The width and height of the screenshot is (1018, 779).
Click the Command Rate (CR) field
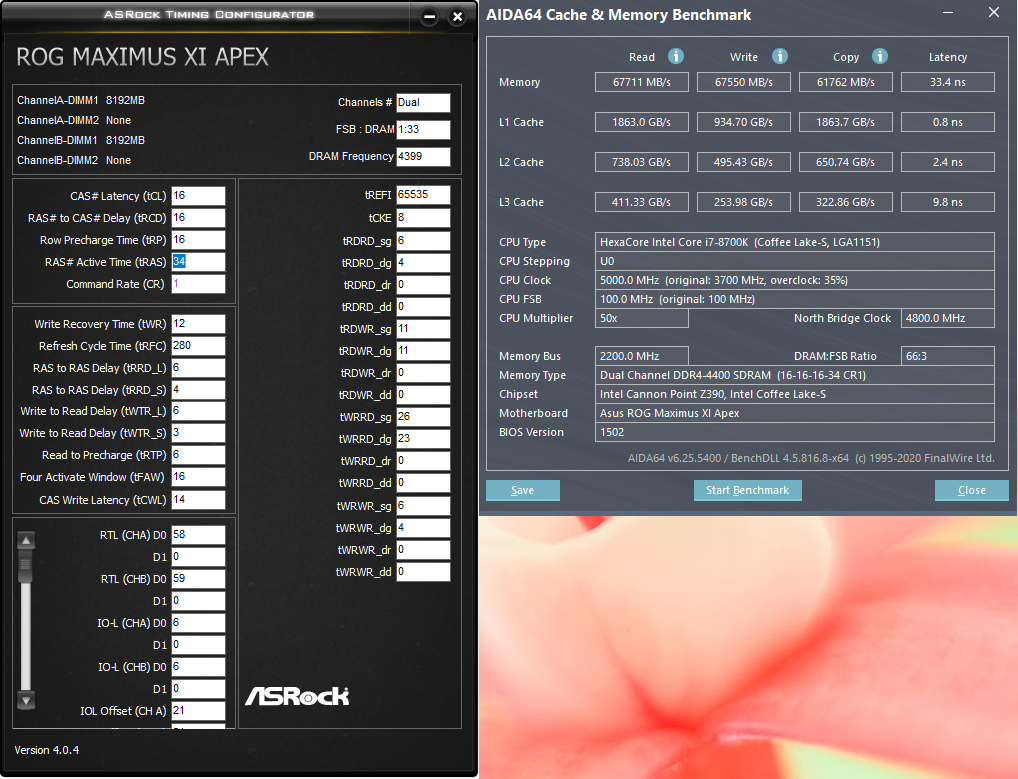198,284
